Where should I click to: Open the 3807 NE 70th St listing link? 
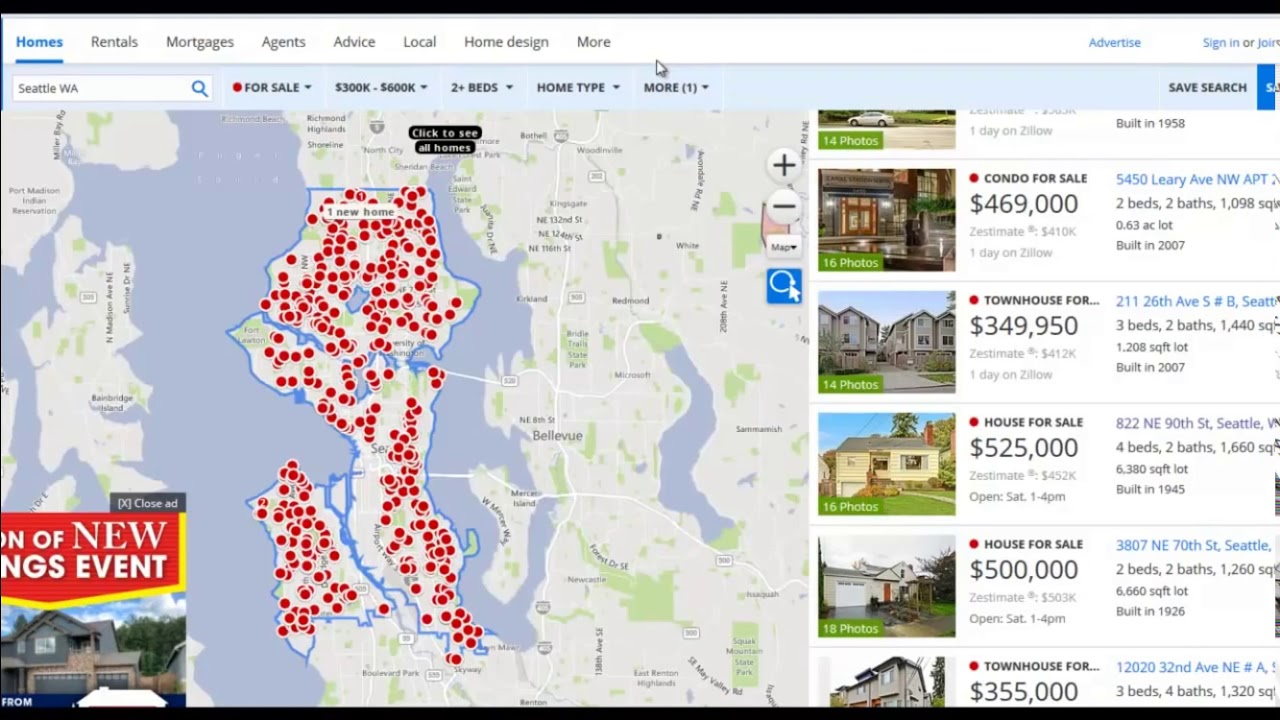tap(1193, 546)
